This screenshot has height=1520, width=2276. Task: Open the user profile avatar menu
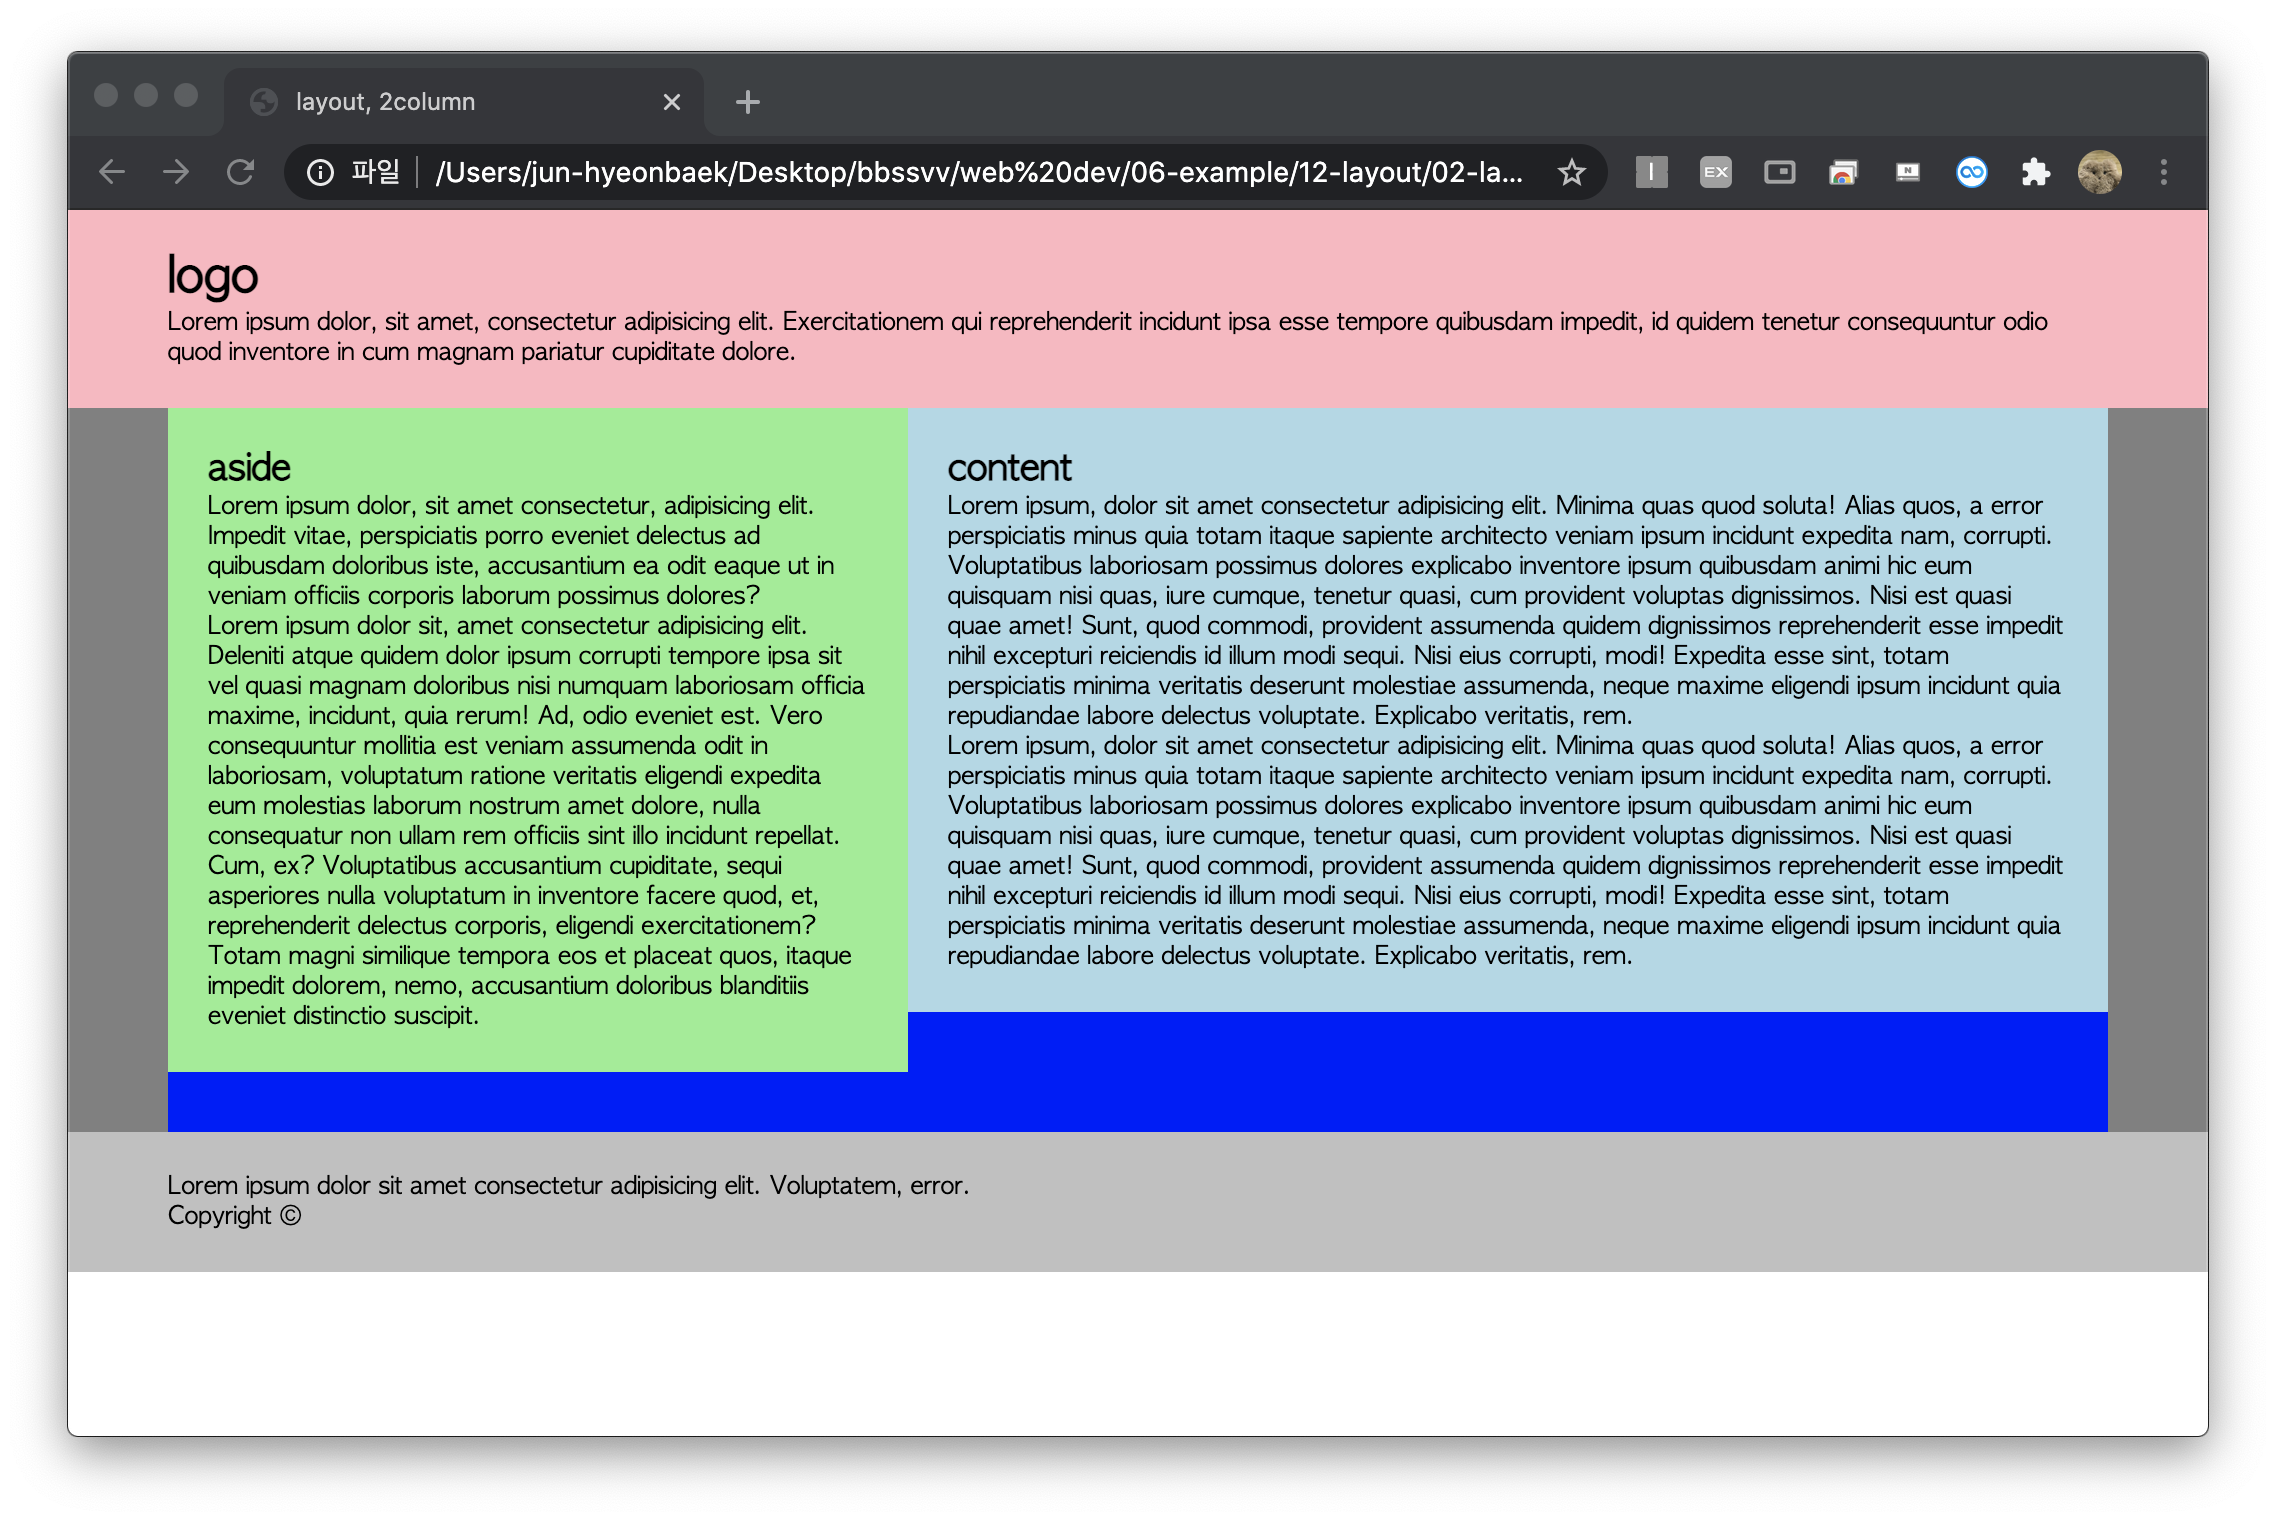pyautogui.click(x=2099, y=172)
